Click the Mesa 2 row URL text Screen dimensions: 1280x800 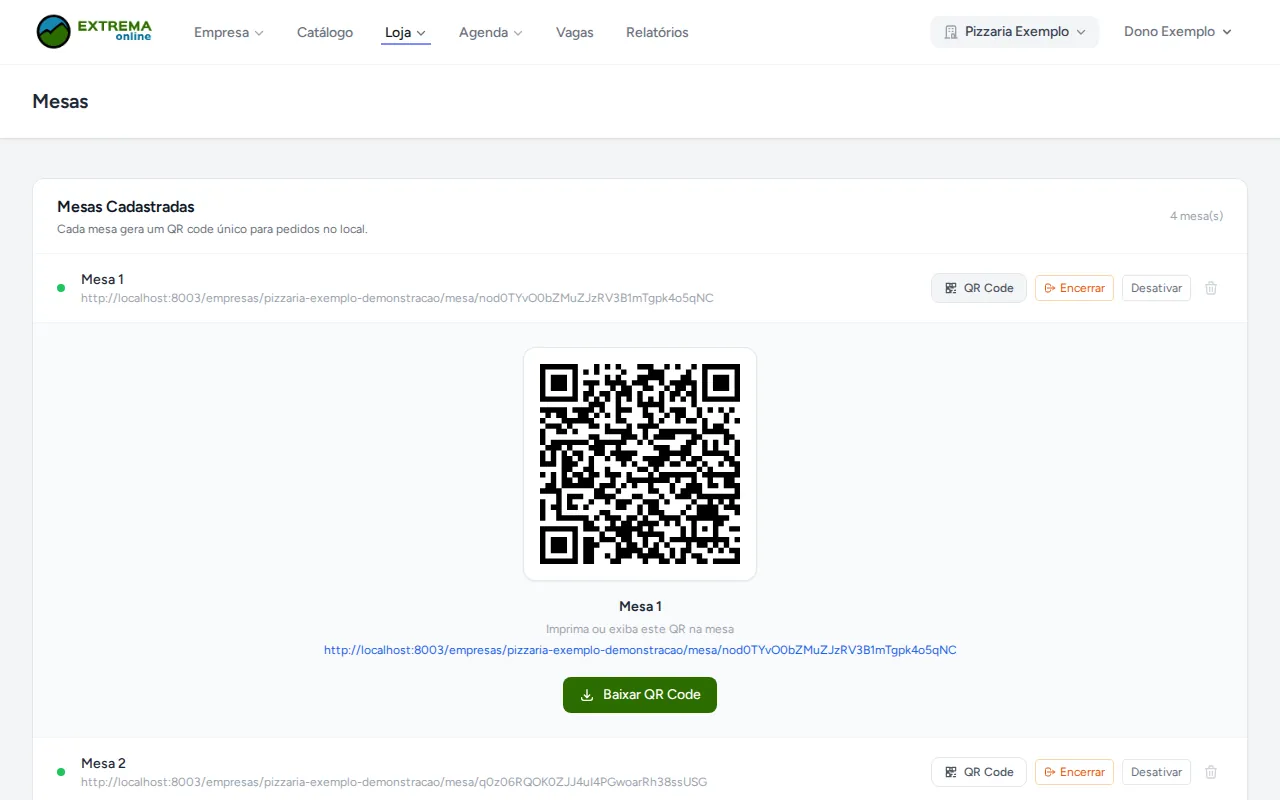(394, 782)
